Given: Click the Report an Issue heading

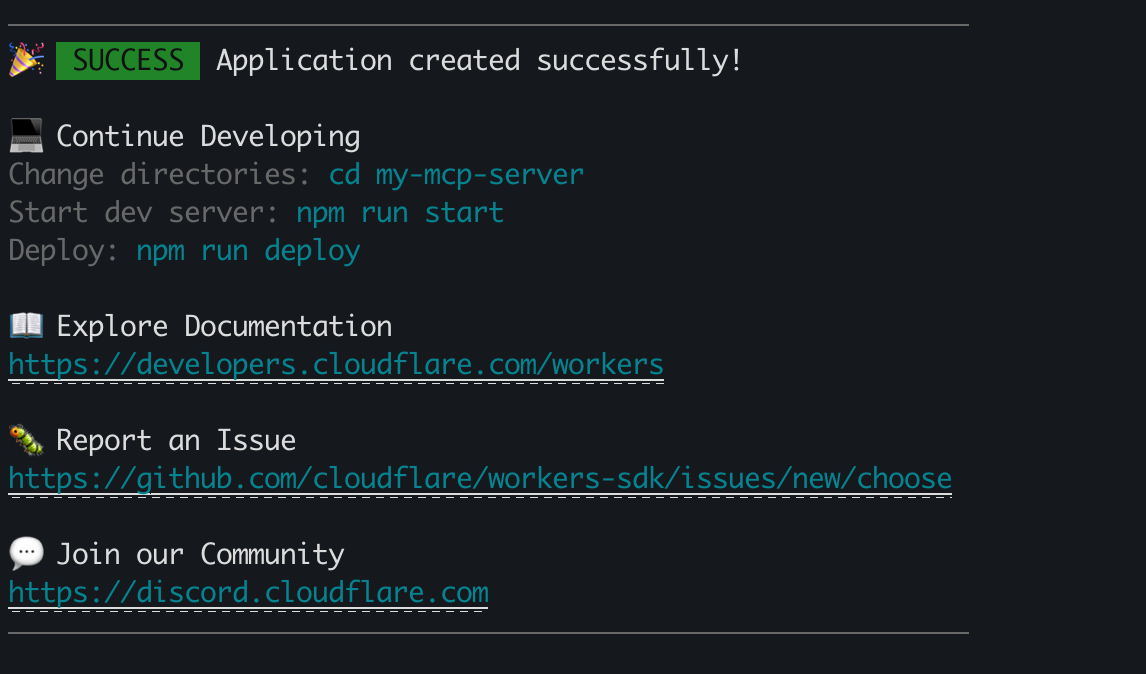Looking at the screenshot, I should point(176,440).
